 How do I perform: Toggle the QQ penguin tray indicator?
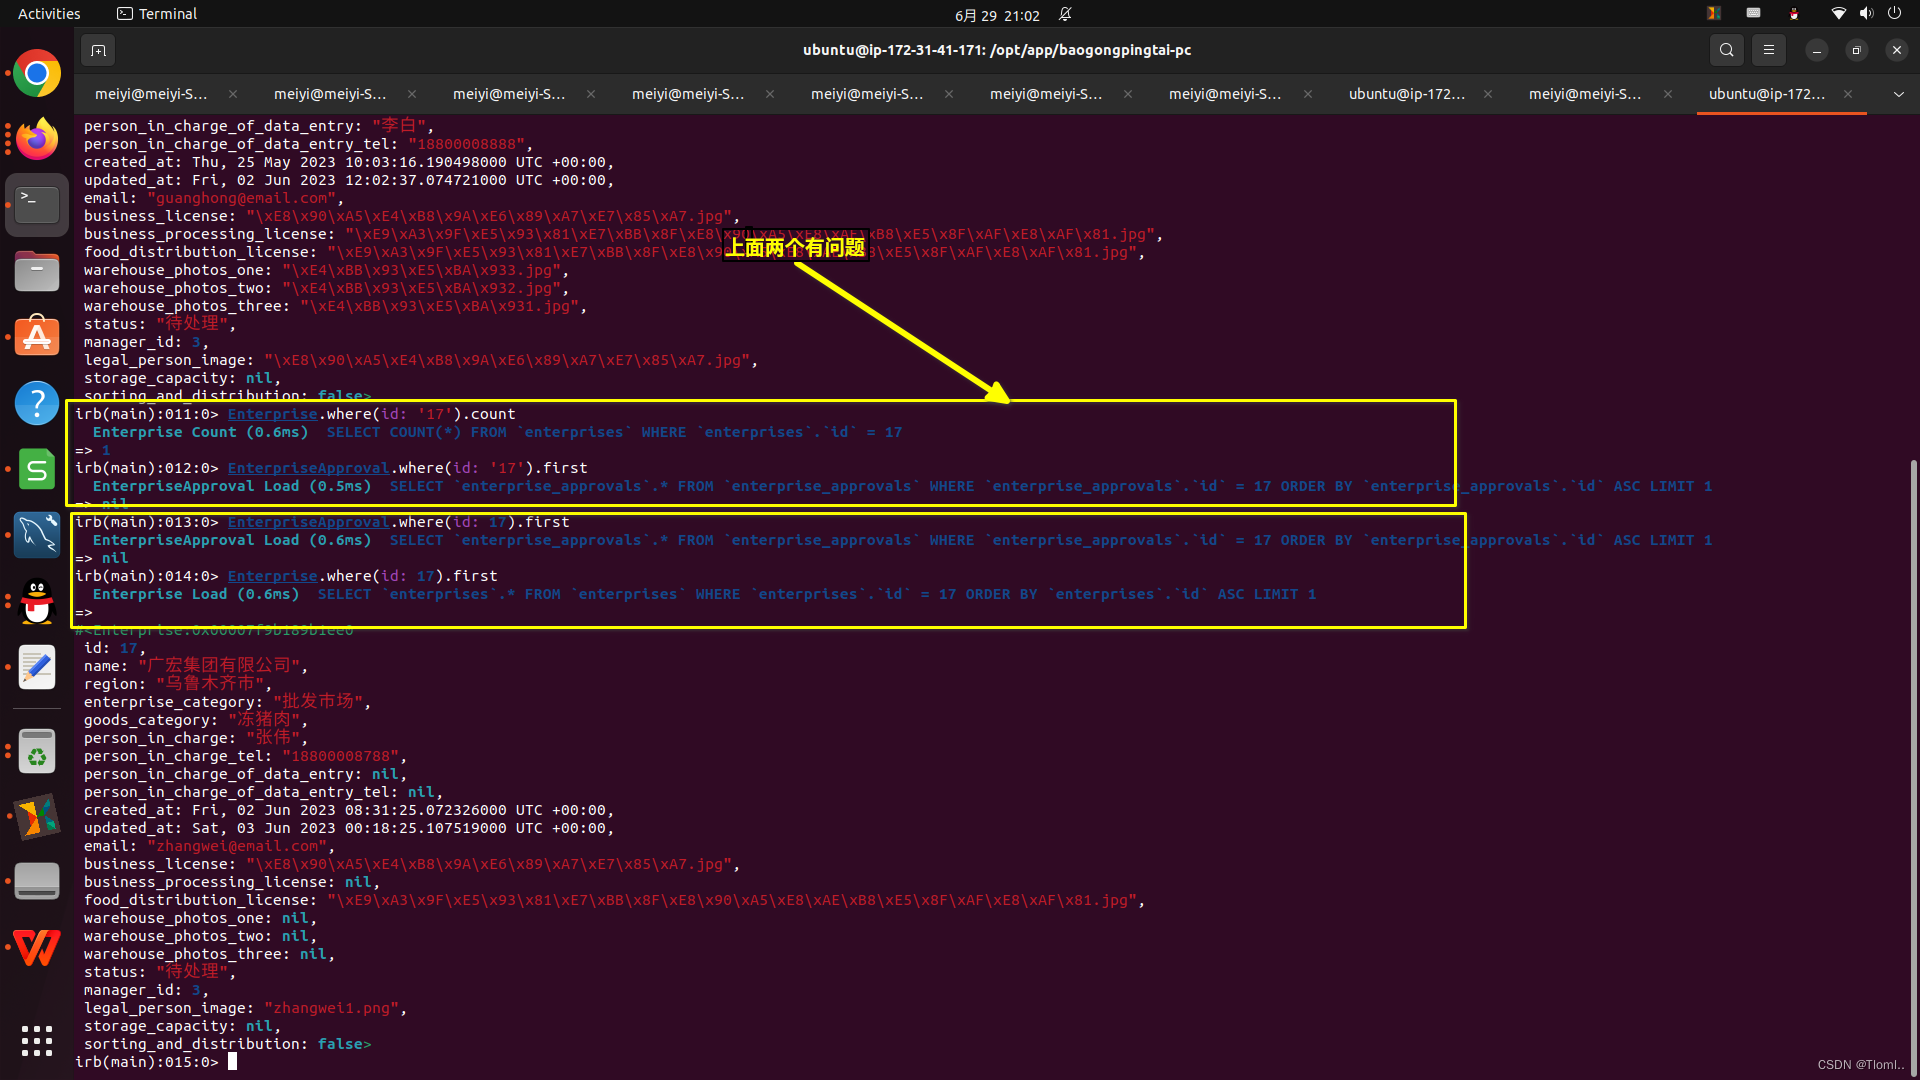[1793, 13]
